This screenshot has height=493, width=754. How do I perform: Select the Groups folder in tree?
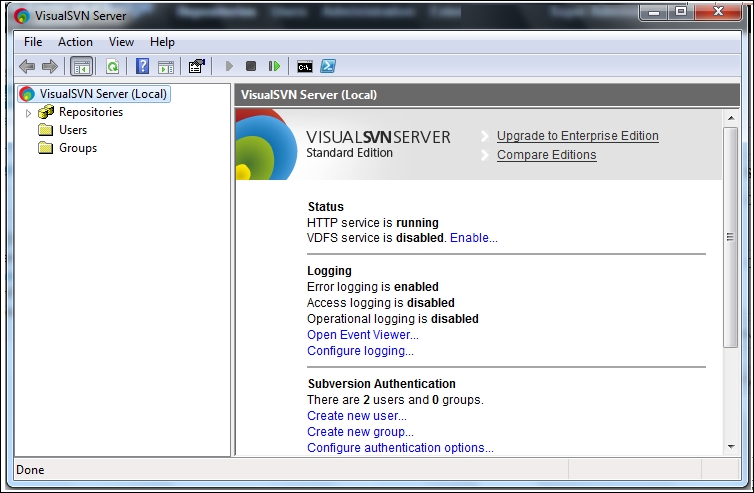pos(77,148)
